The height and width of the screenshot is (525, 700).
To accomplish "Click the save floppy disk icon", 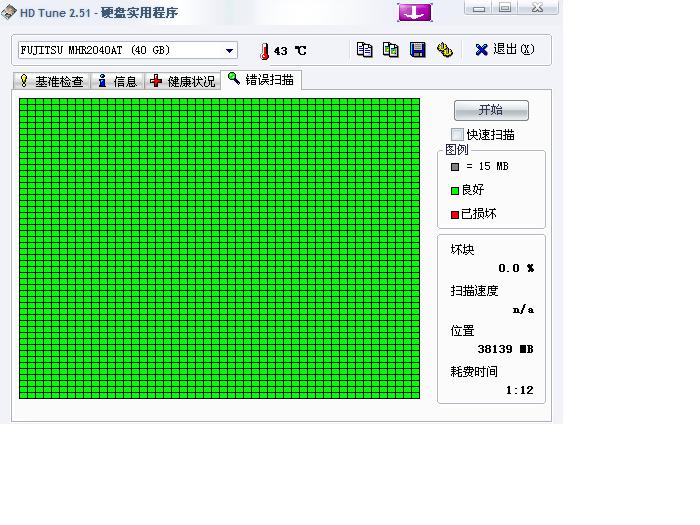I will (x=418, y=50).
